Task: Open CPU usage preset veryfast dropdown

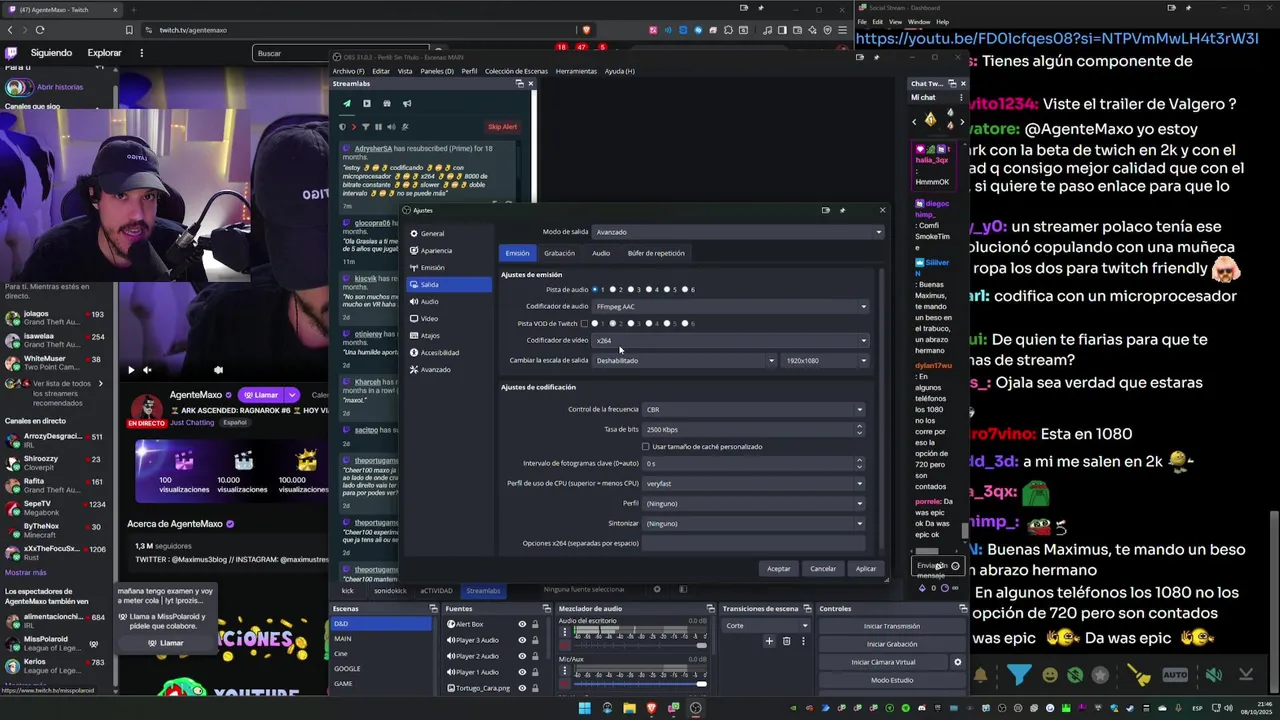Action: pyautogui.click(x=753, y=483)
